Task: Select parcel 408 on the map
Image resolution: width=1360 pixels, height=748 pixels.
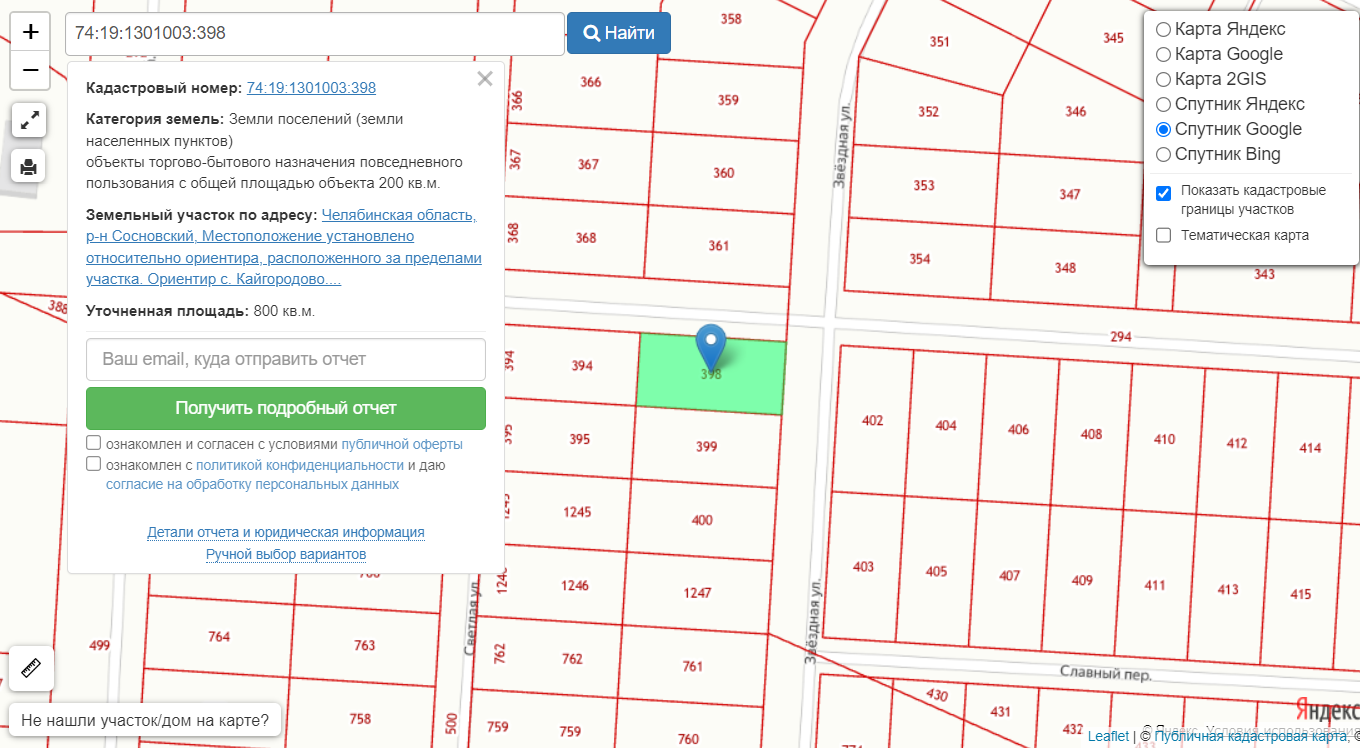Action: click(x=1092, y=434)
